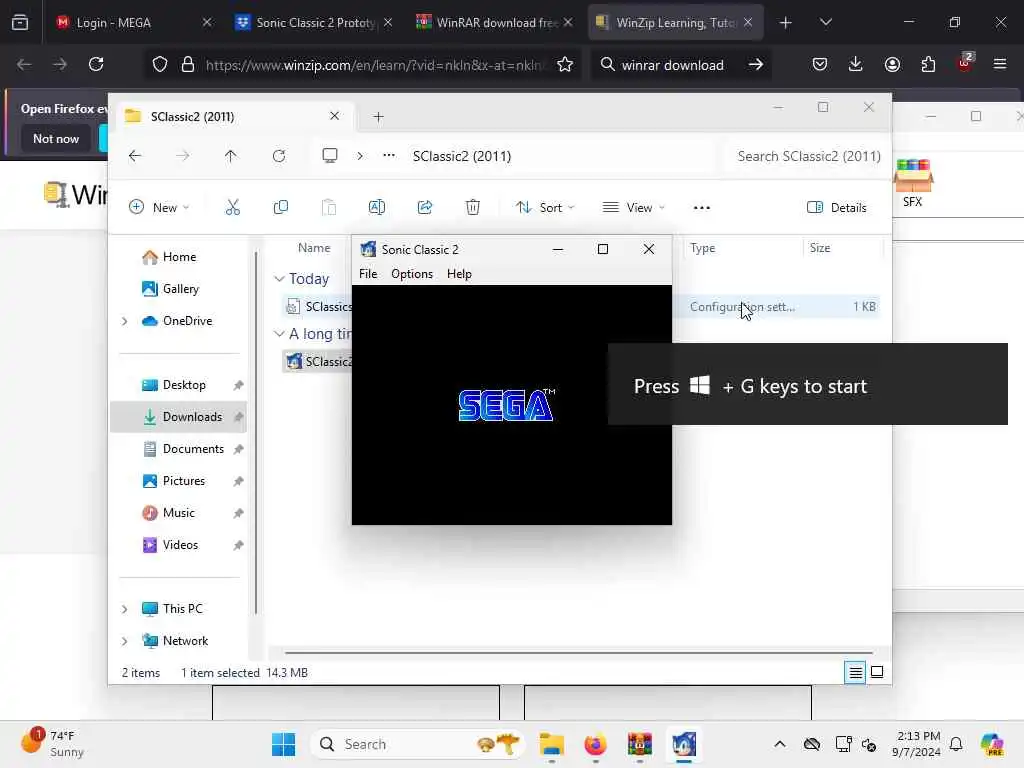Switch to details list view in status bar
Image resolution: width=1024 pixels, height=768 pixels.
point(855,672)
